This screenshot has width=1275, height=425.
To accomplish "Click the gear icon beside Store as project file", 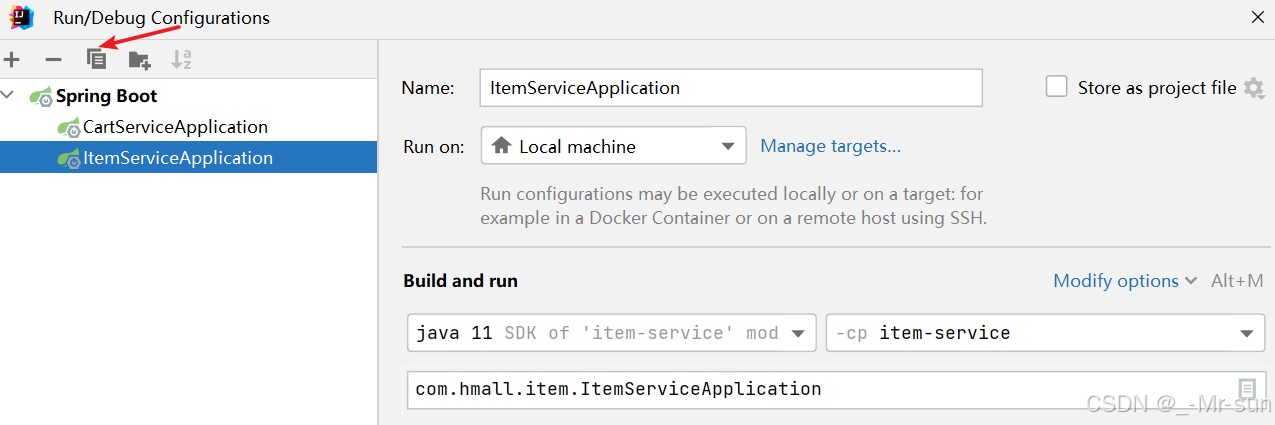I will coord(1253,88).
